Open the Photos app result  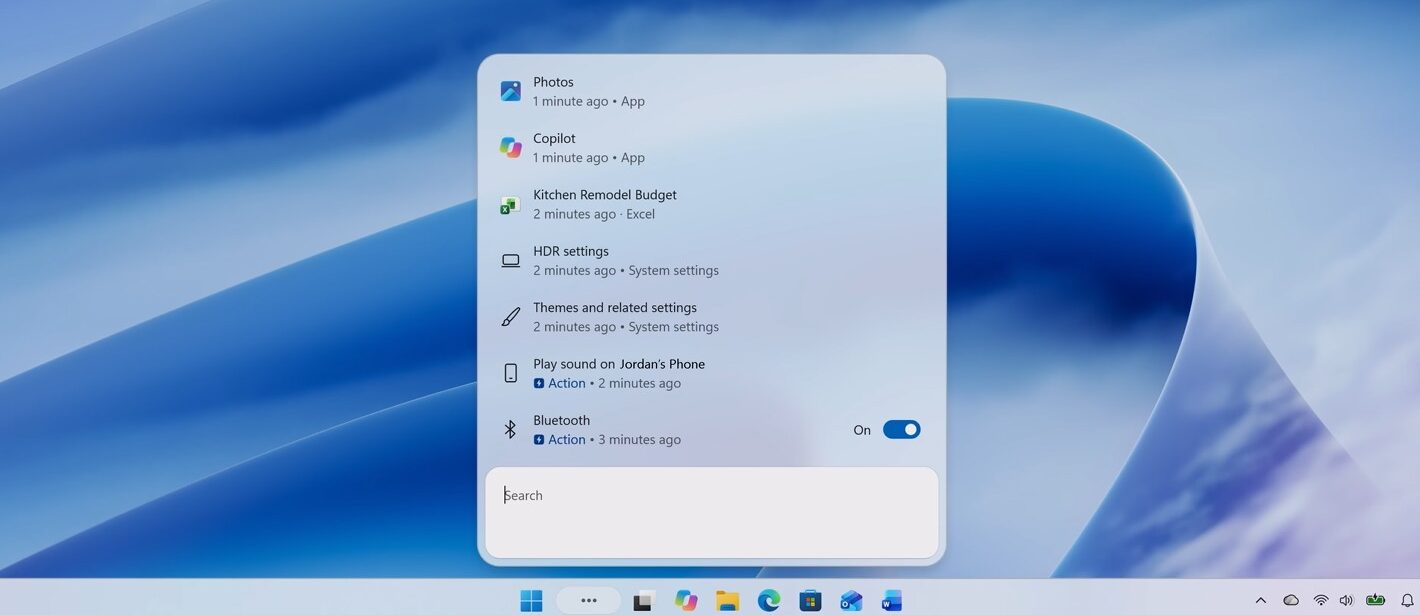coord(711,91)
